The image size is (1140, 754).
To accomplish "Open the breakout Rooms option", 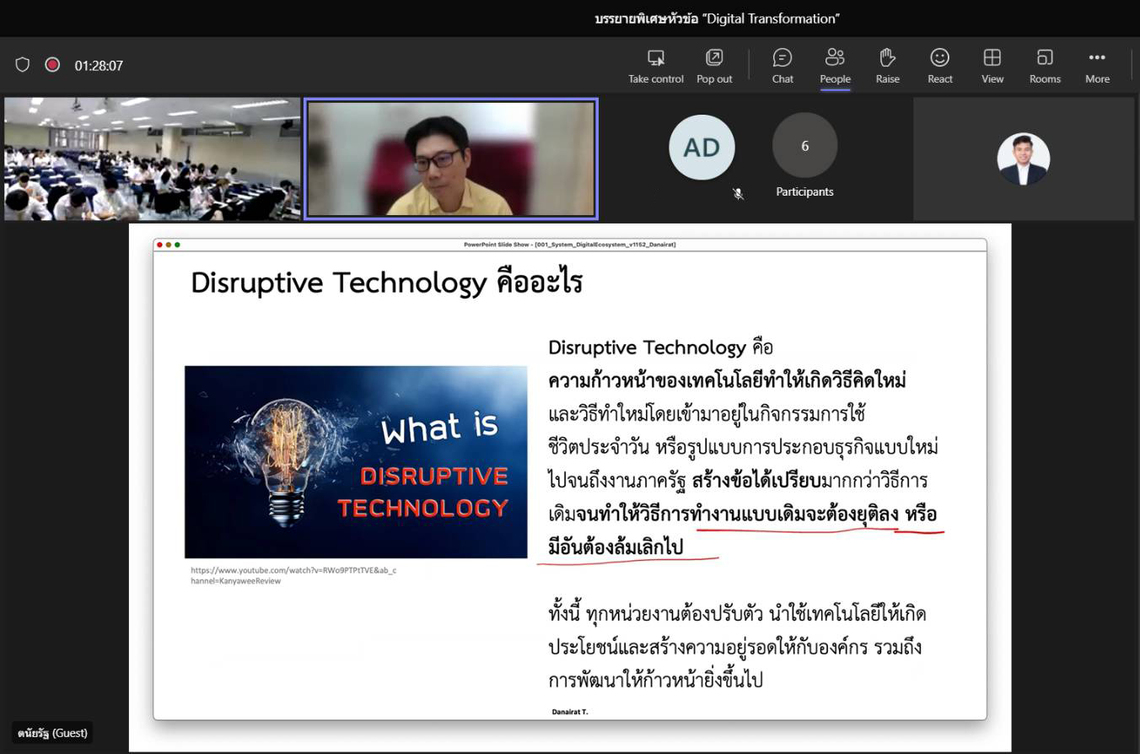I will click(x=1044, y=65).
